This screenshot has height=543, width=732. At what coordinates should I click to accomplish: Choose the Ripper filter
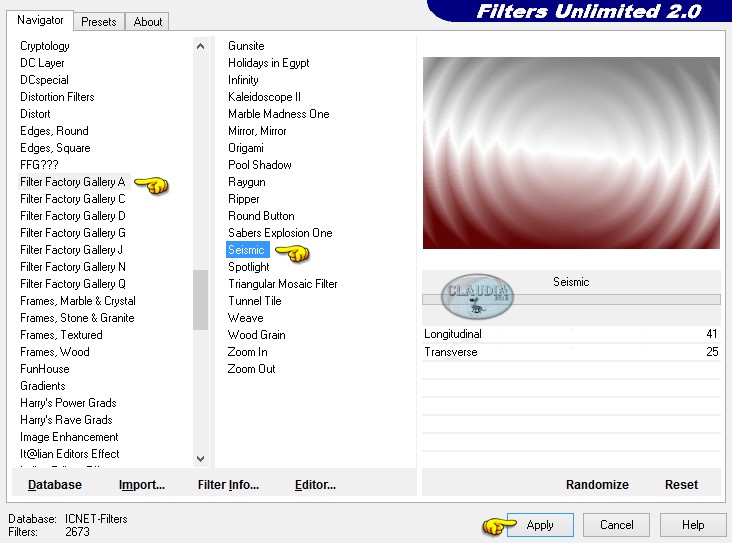tap(244, 199)
